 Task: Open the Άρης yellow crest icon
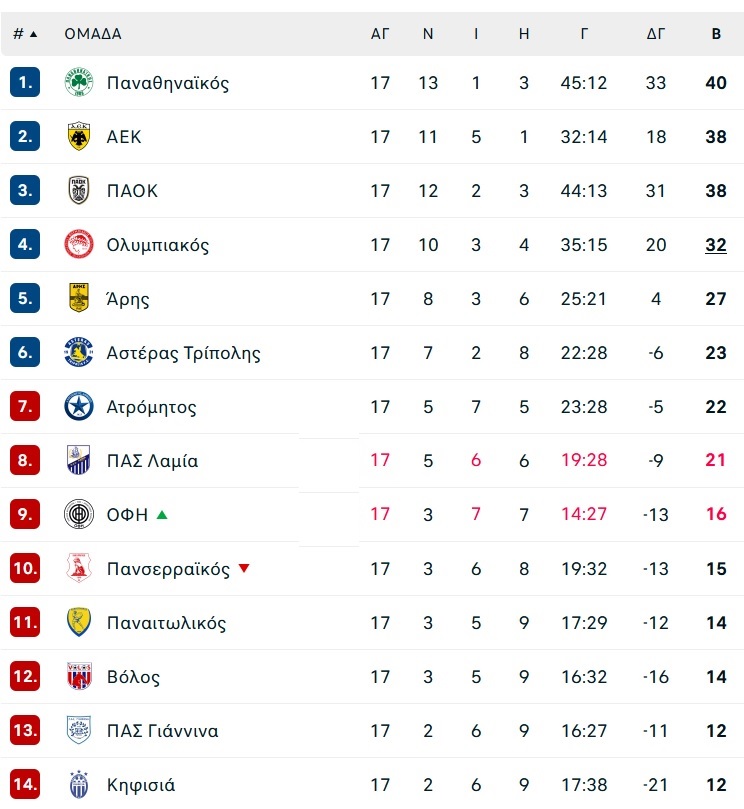pos(78,298)
